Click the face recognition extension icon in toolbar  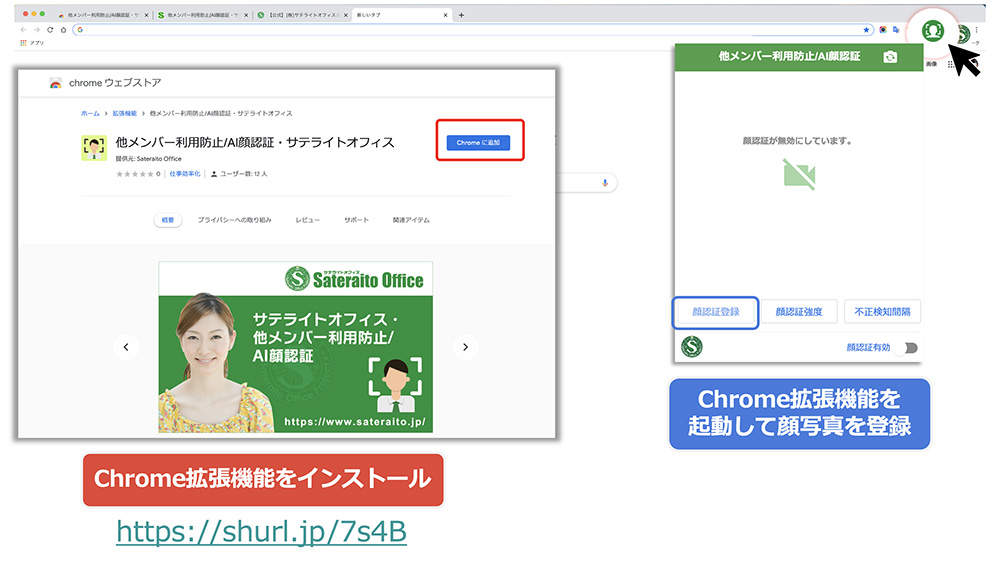tap(932, 30)
